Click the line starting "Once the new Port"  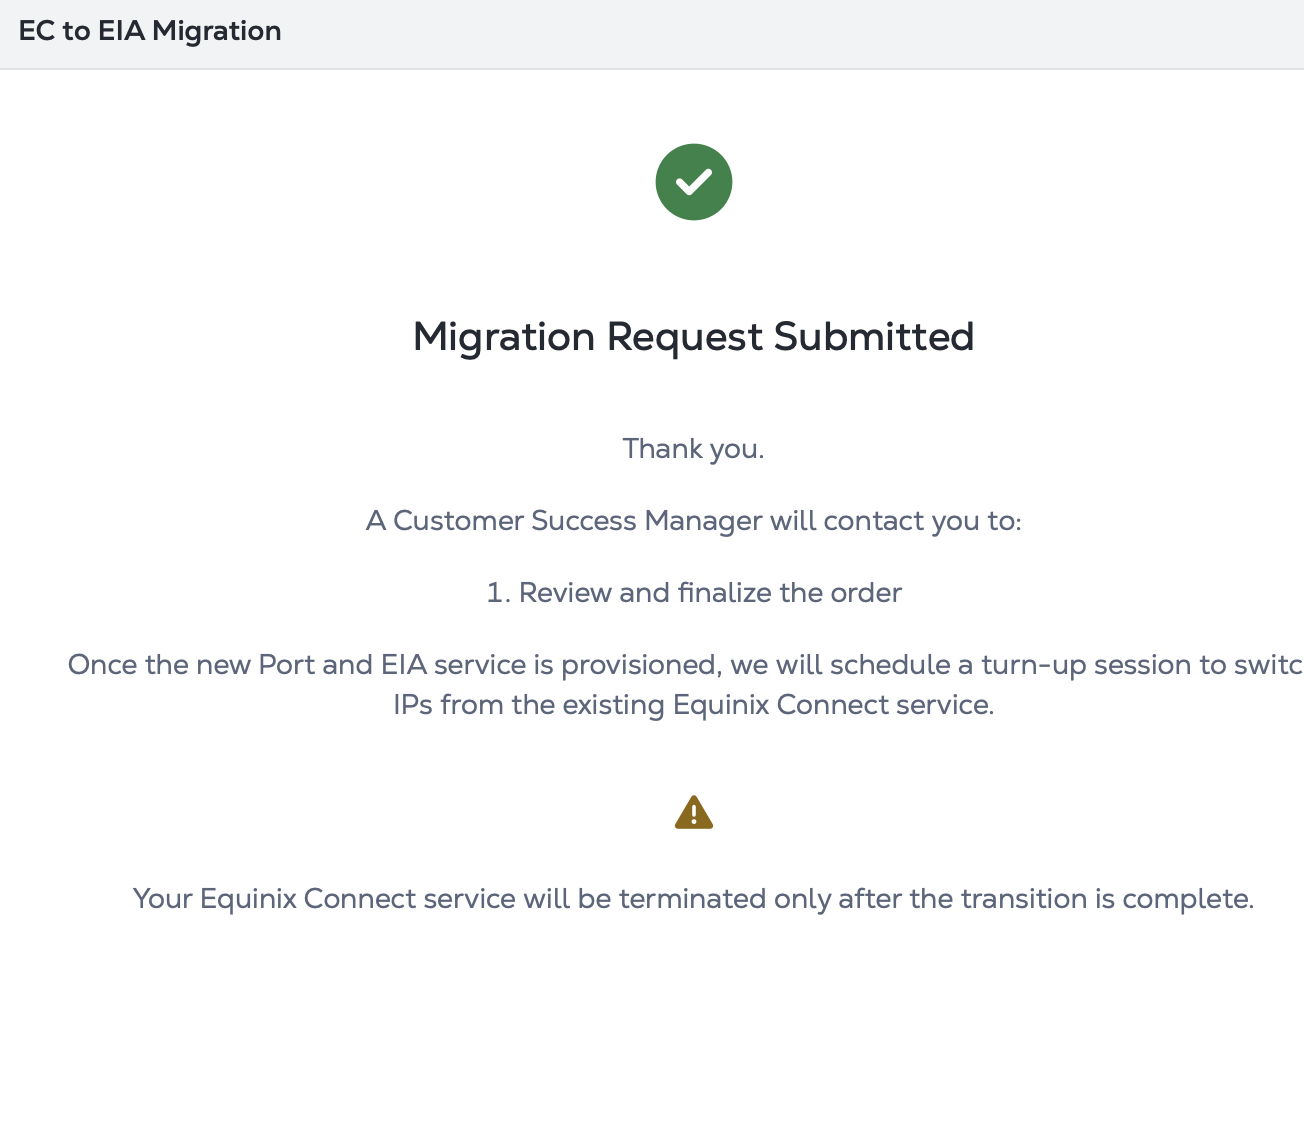686,665
